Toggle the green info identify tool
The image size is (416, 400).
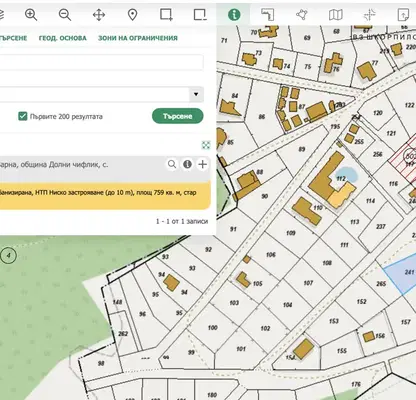(234, 15)
